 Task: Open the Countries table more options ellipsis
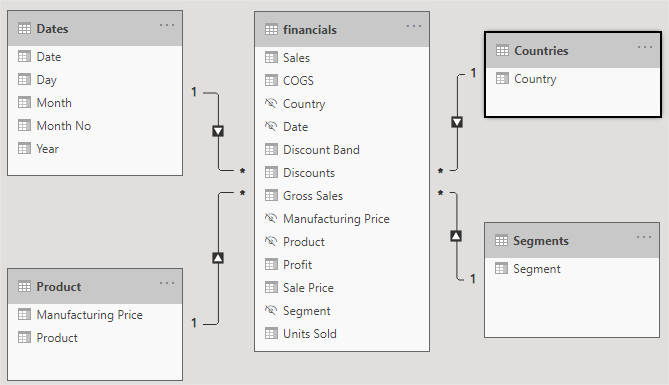pyautogui.click(x=645, y=47)
